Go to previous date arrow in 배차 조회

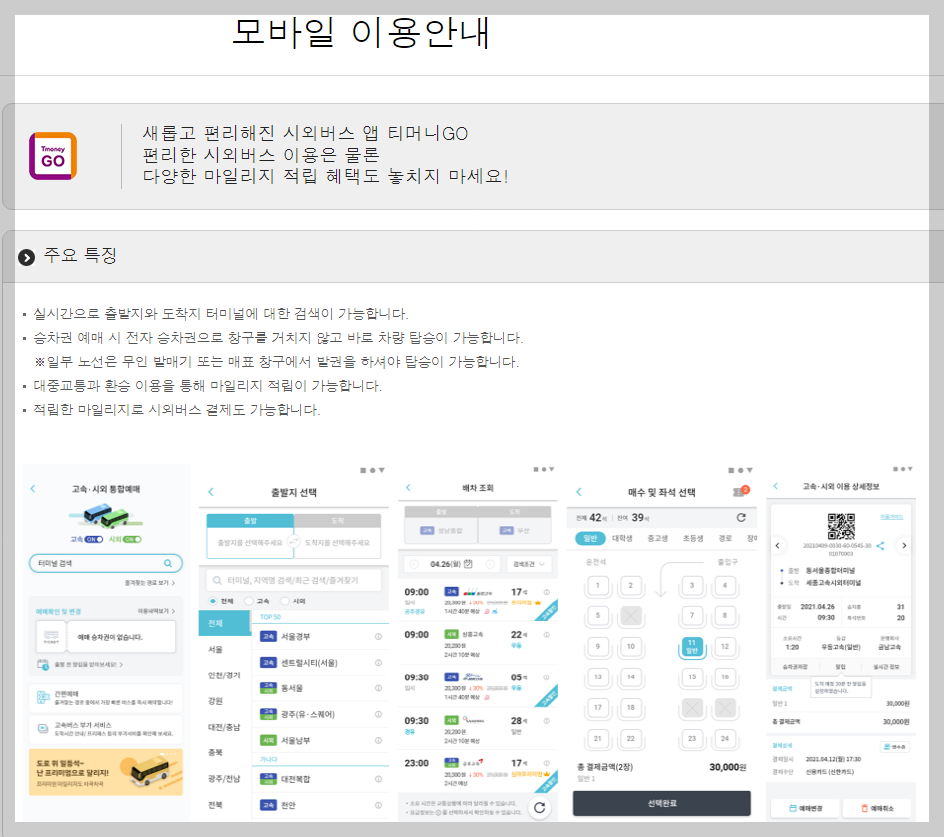pos(414,564)
